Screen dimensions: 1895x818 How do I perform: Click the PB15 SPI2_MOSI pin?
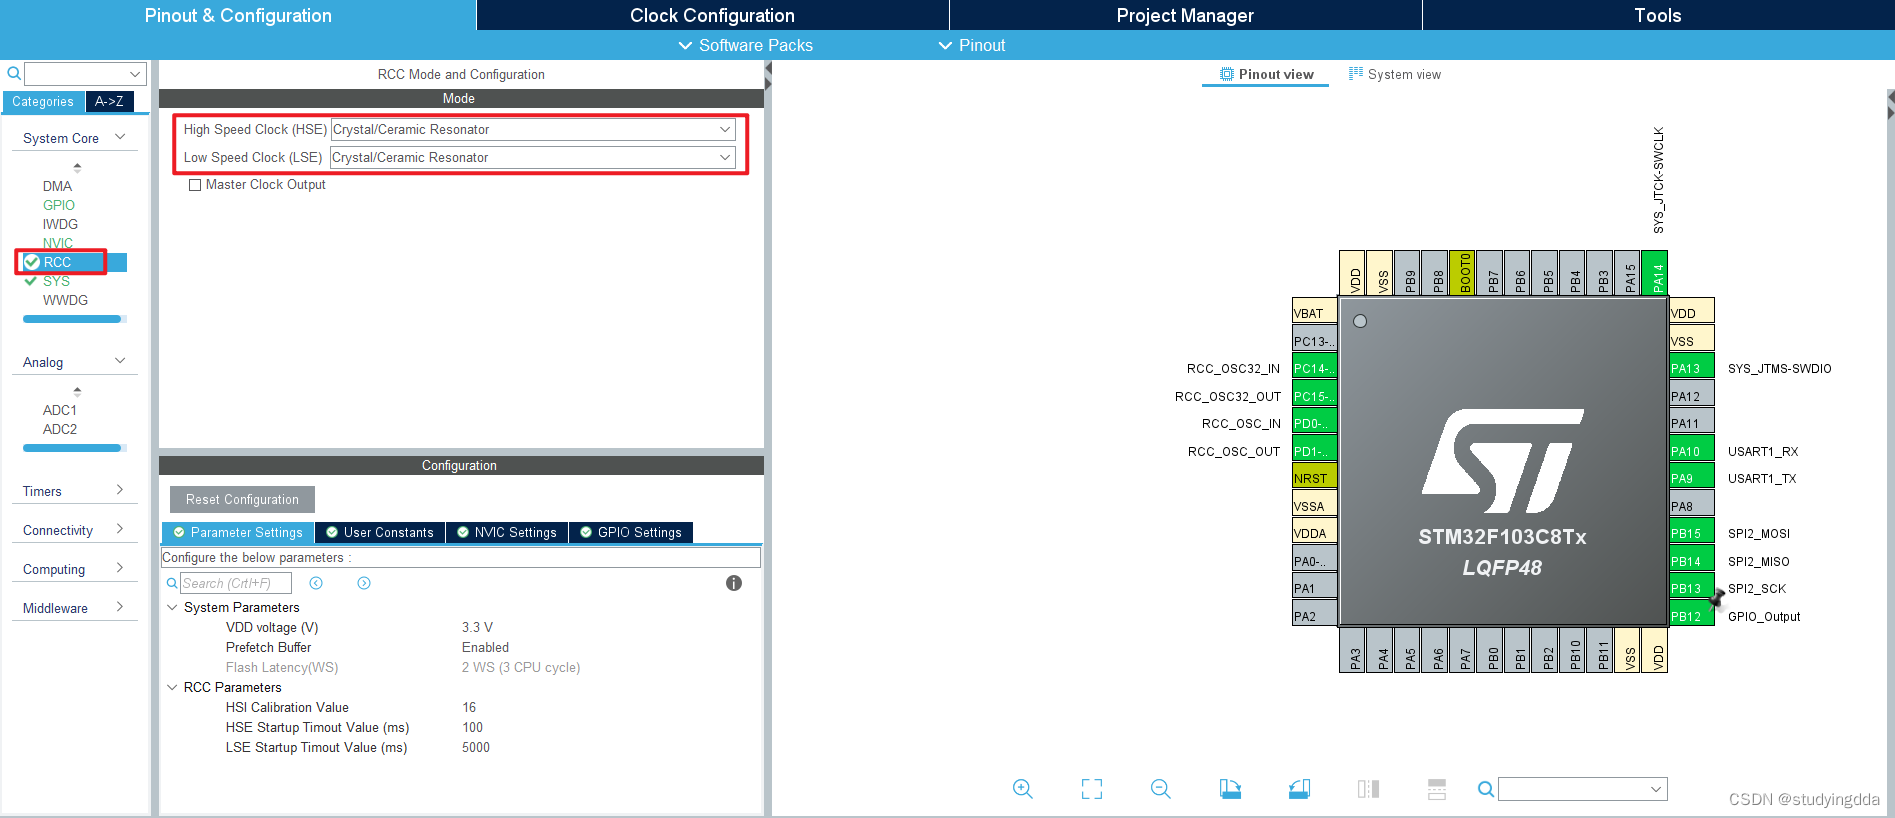point(1692,533)
